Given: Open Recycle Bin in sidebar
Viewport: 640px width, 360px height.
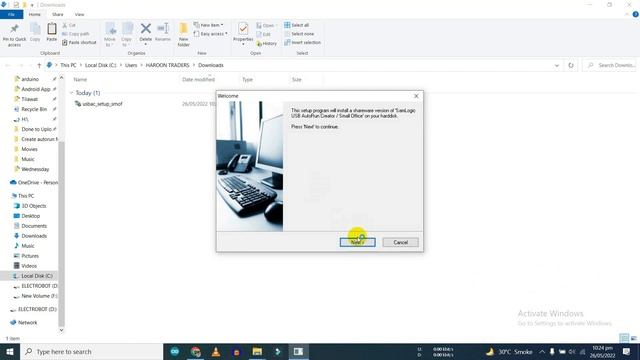Looking at the screenshot, I should pyautogui.click(x=34, y=109).
